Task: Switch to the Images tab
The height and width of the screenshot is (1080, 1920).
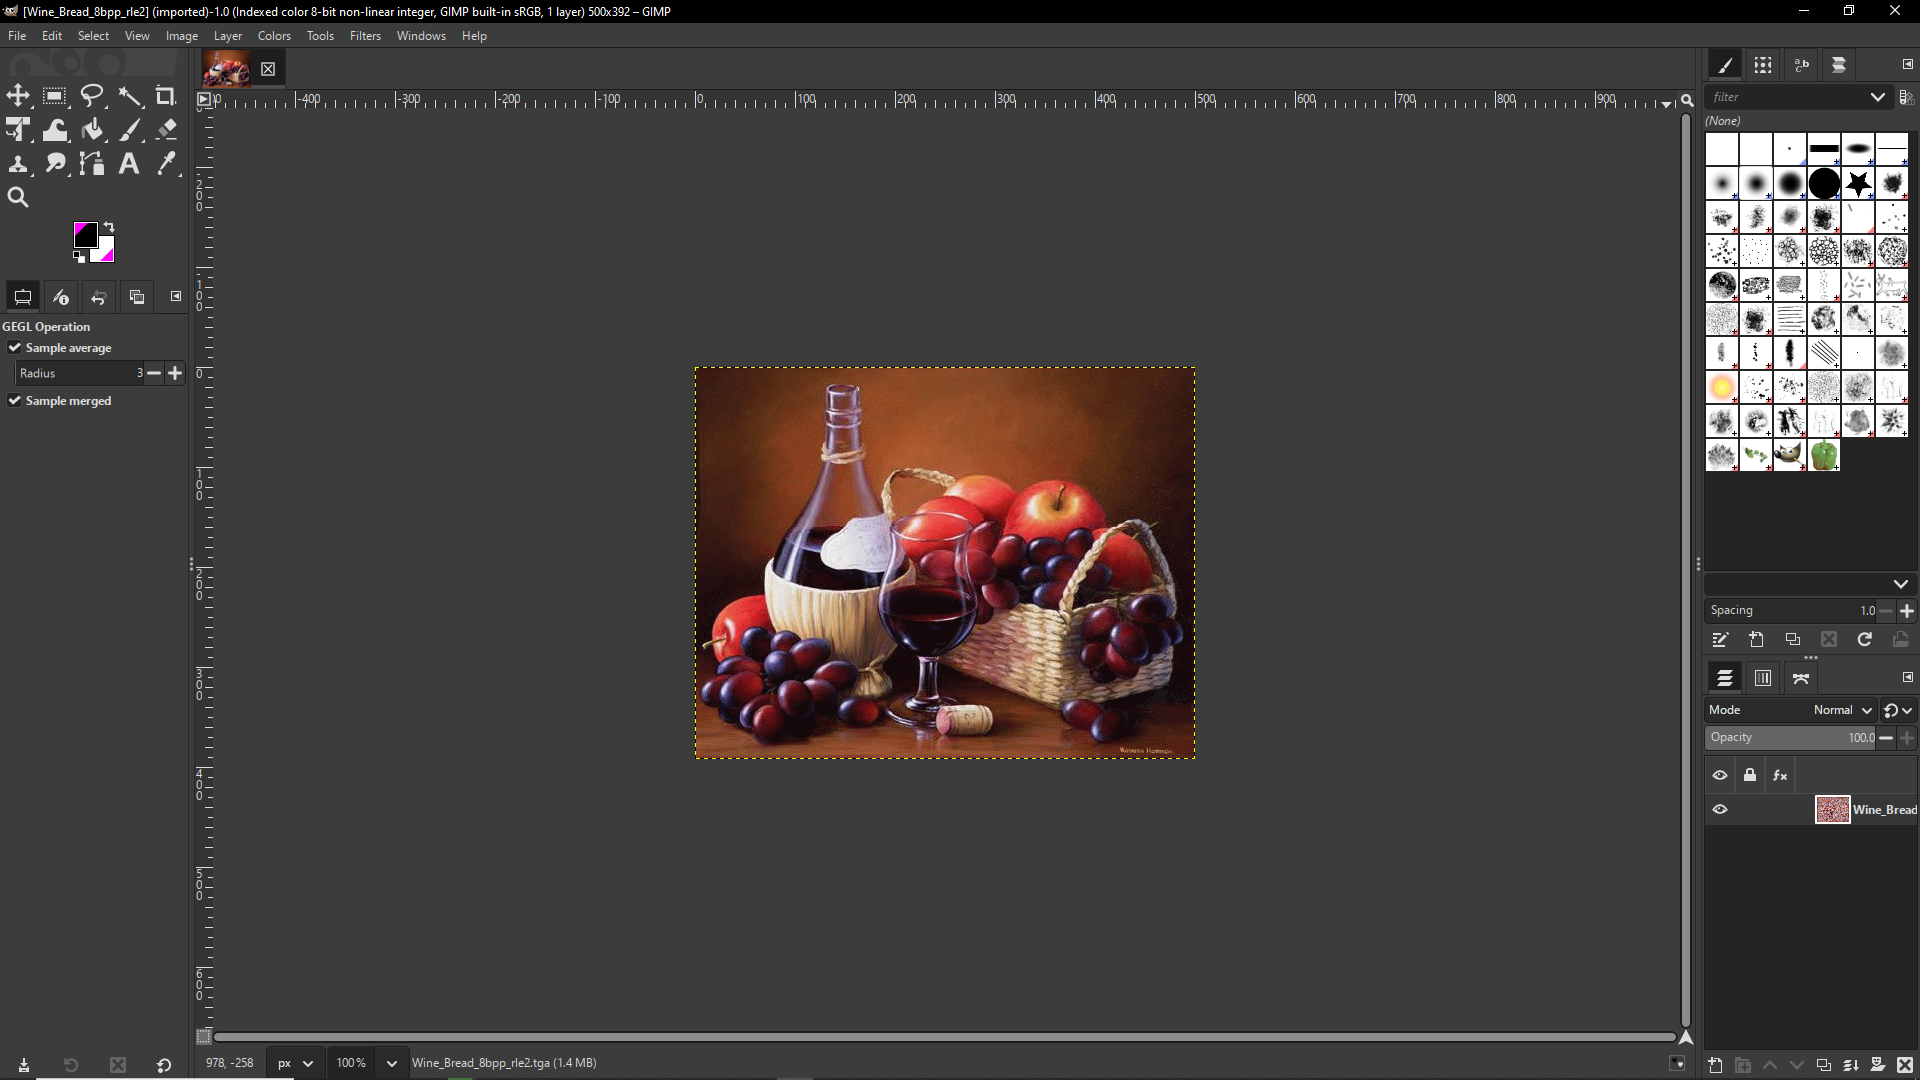Action: click(137, 297)
